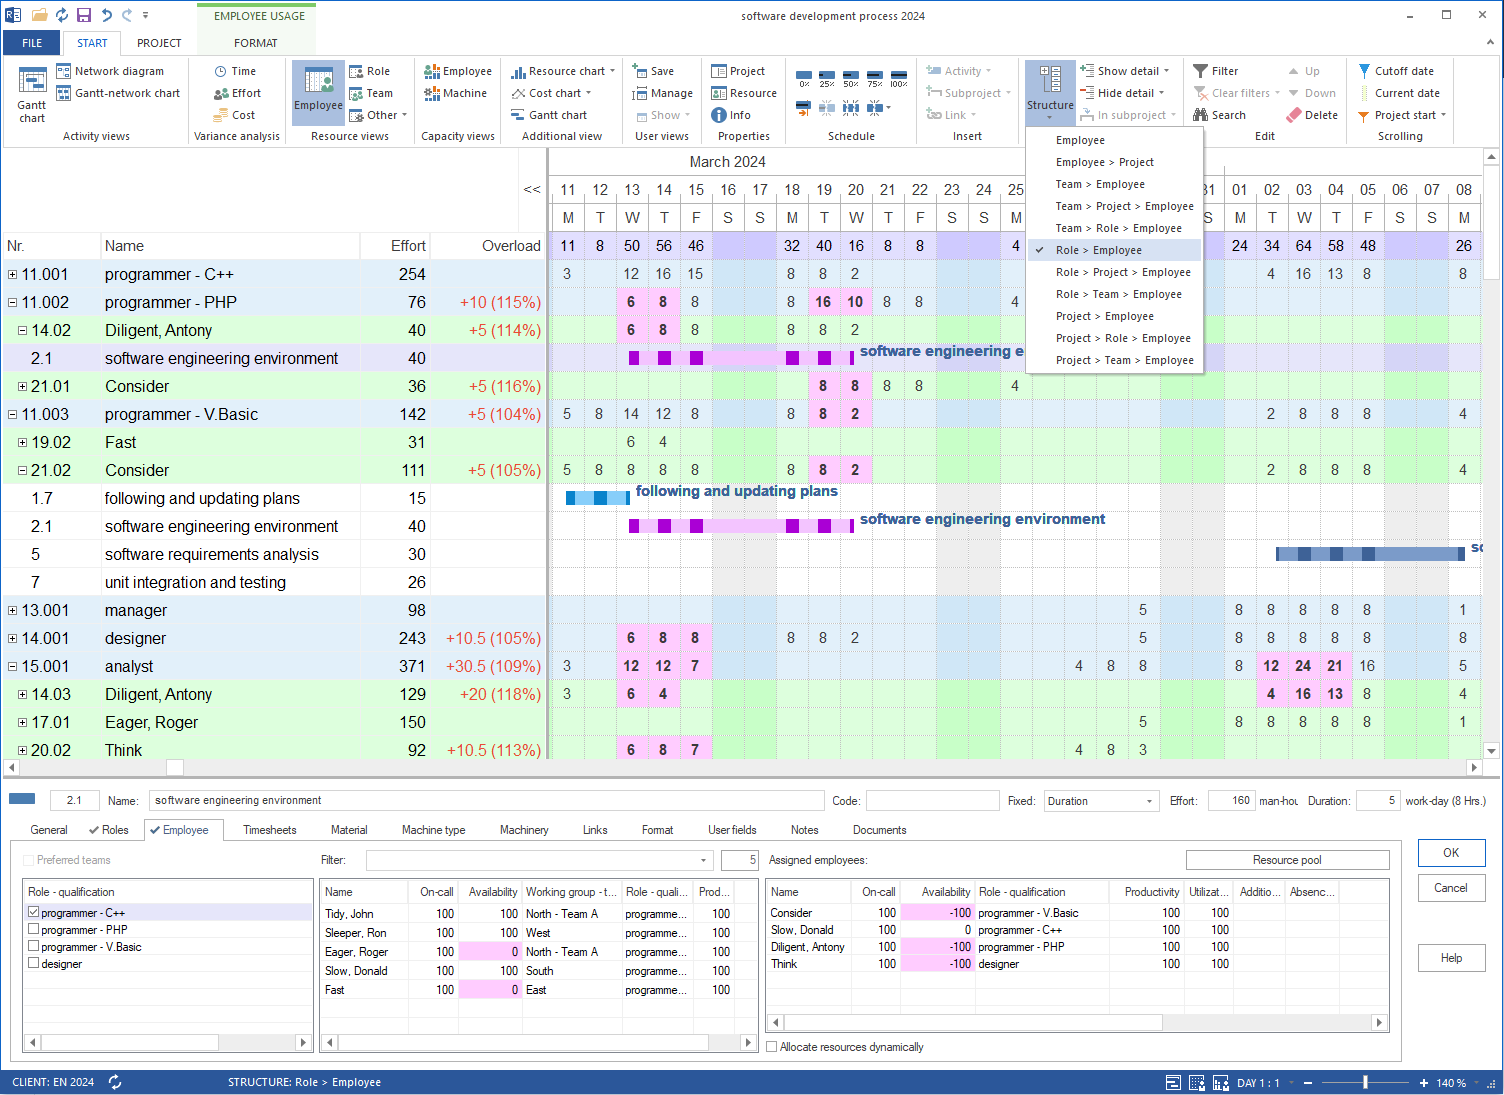
Task: Set schedule progress to 50%
Action: coord(850,79)
